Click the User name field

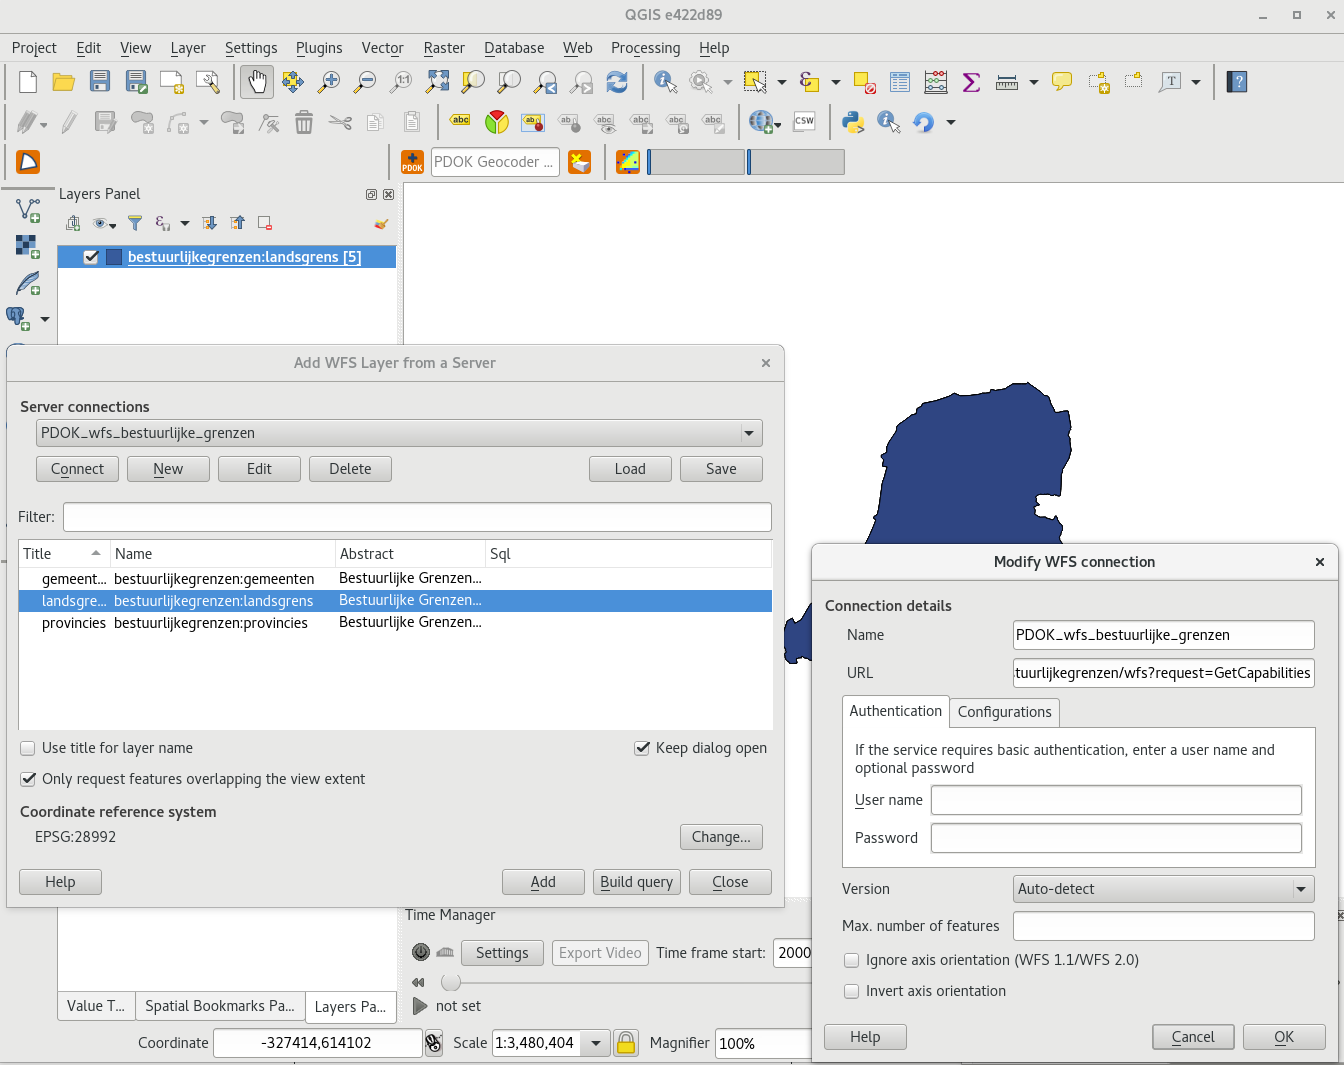[x=1116, y=800]
